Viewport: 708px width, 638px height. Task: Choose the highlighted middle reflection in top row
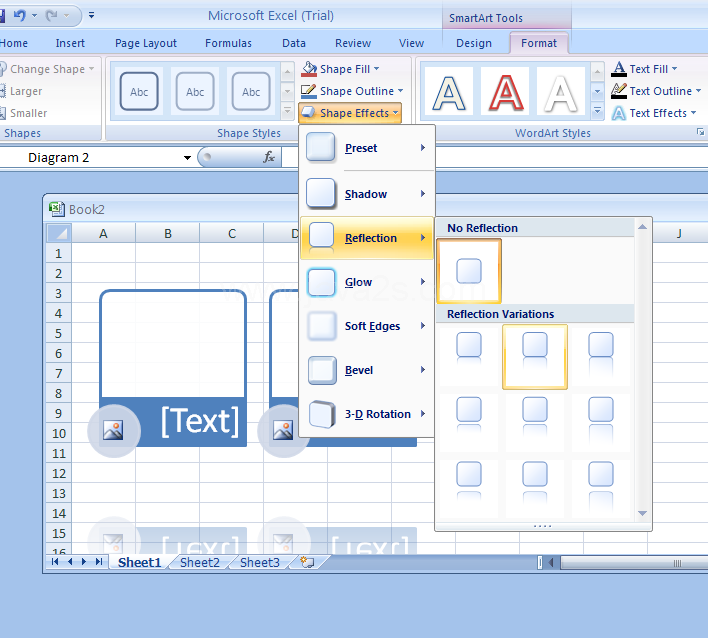click(x=535, y=357)
